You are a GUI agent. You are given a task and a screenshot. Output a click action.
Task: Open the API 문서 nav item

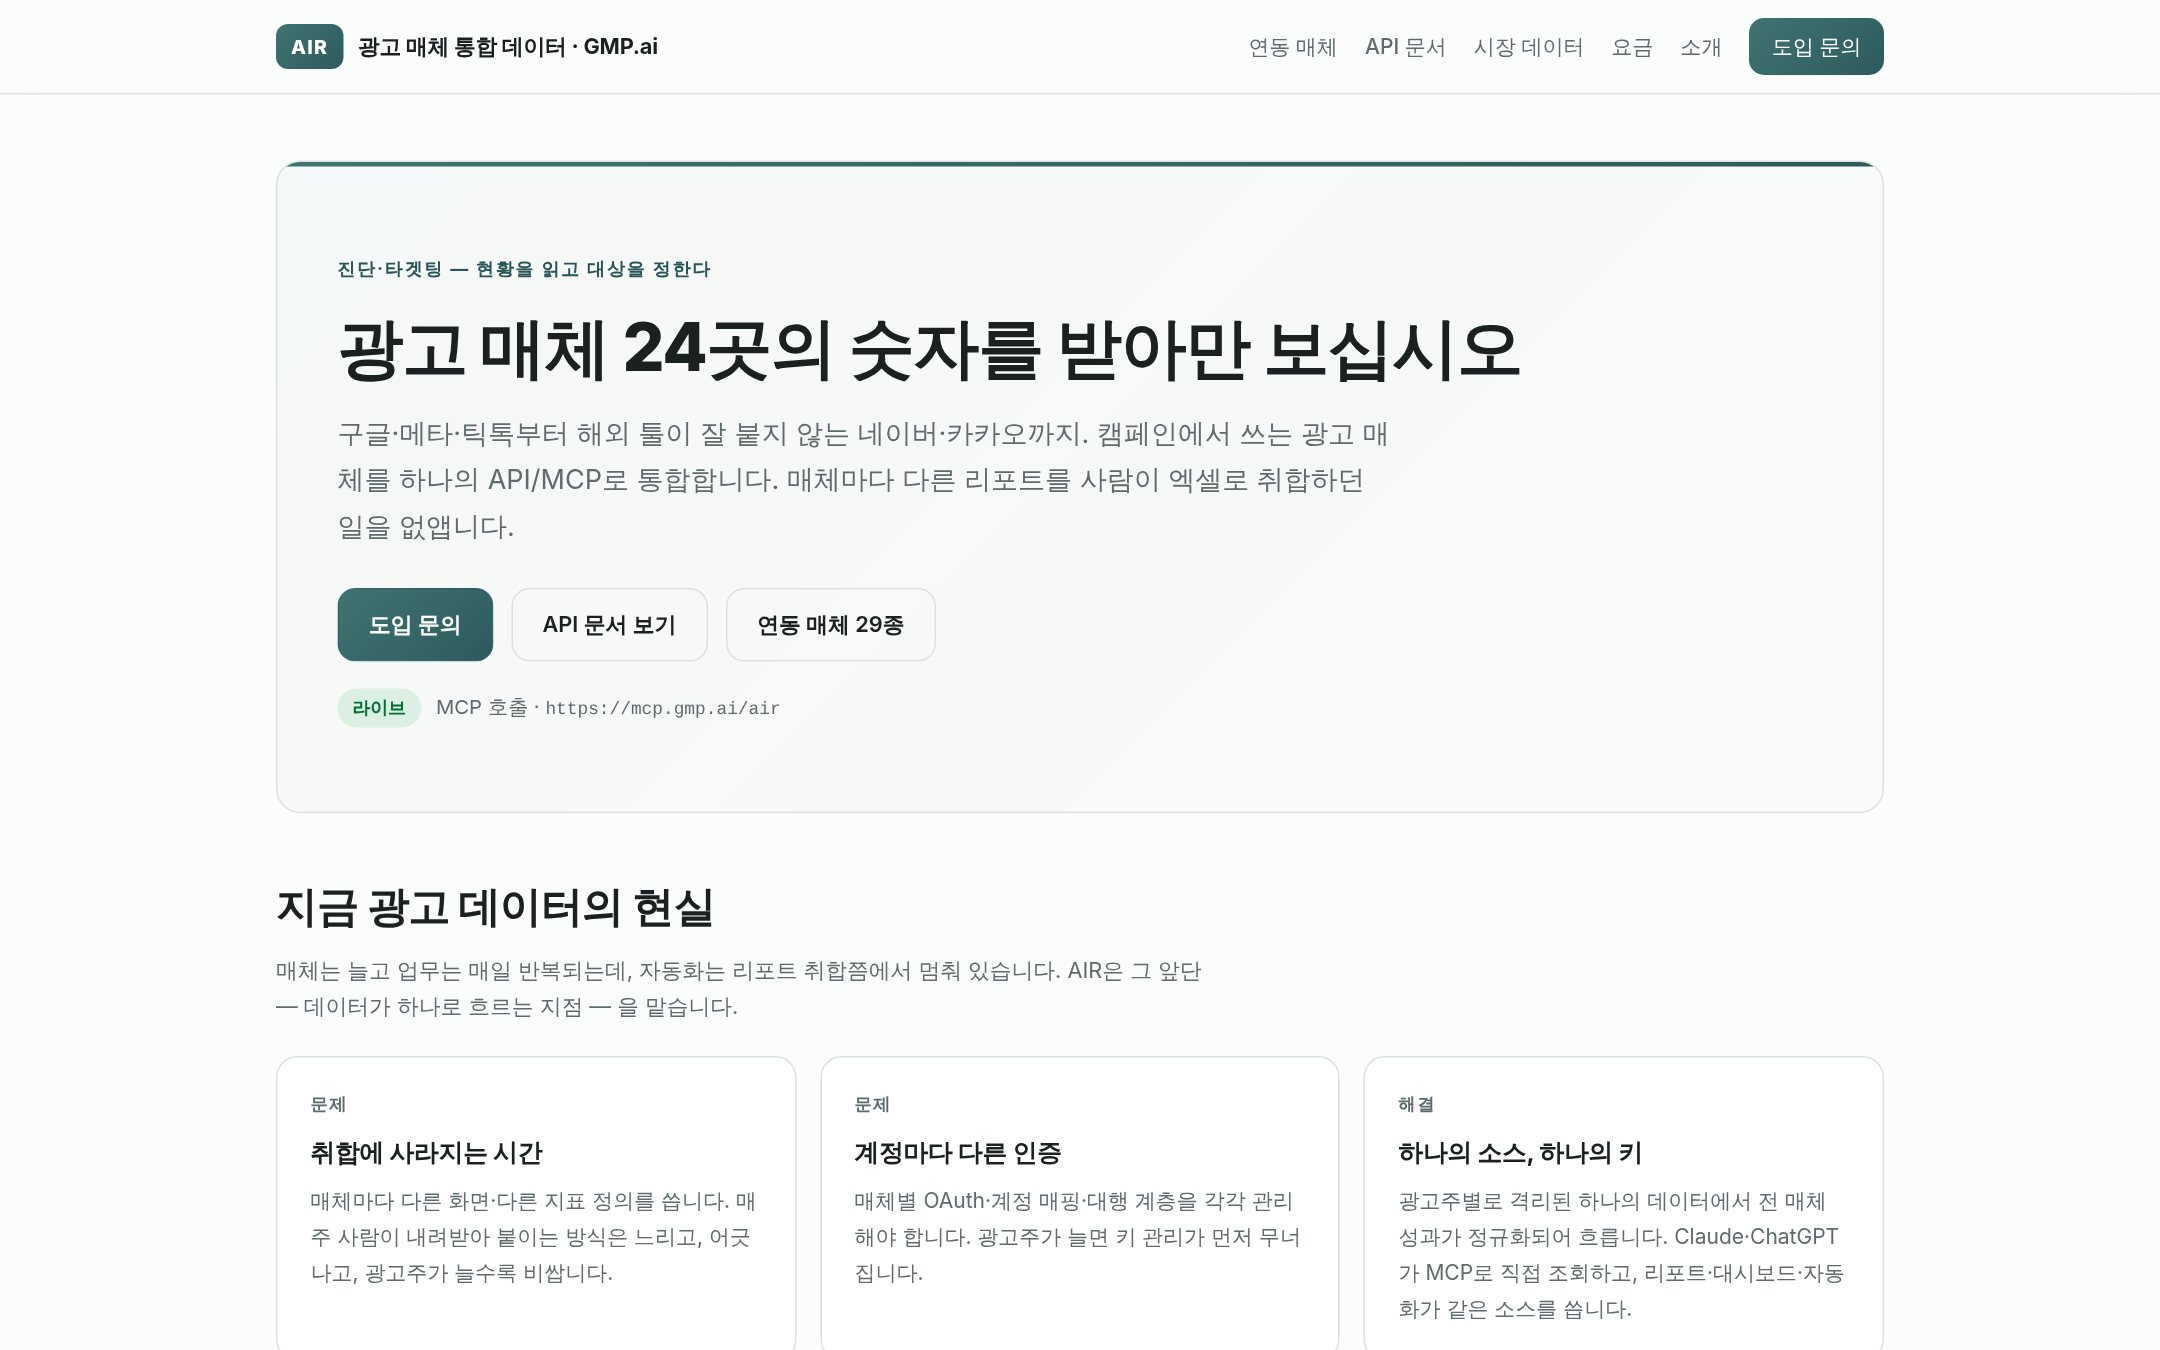1404,47
